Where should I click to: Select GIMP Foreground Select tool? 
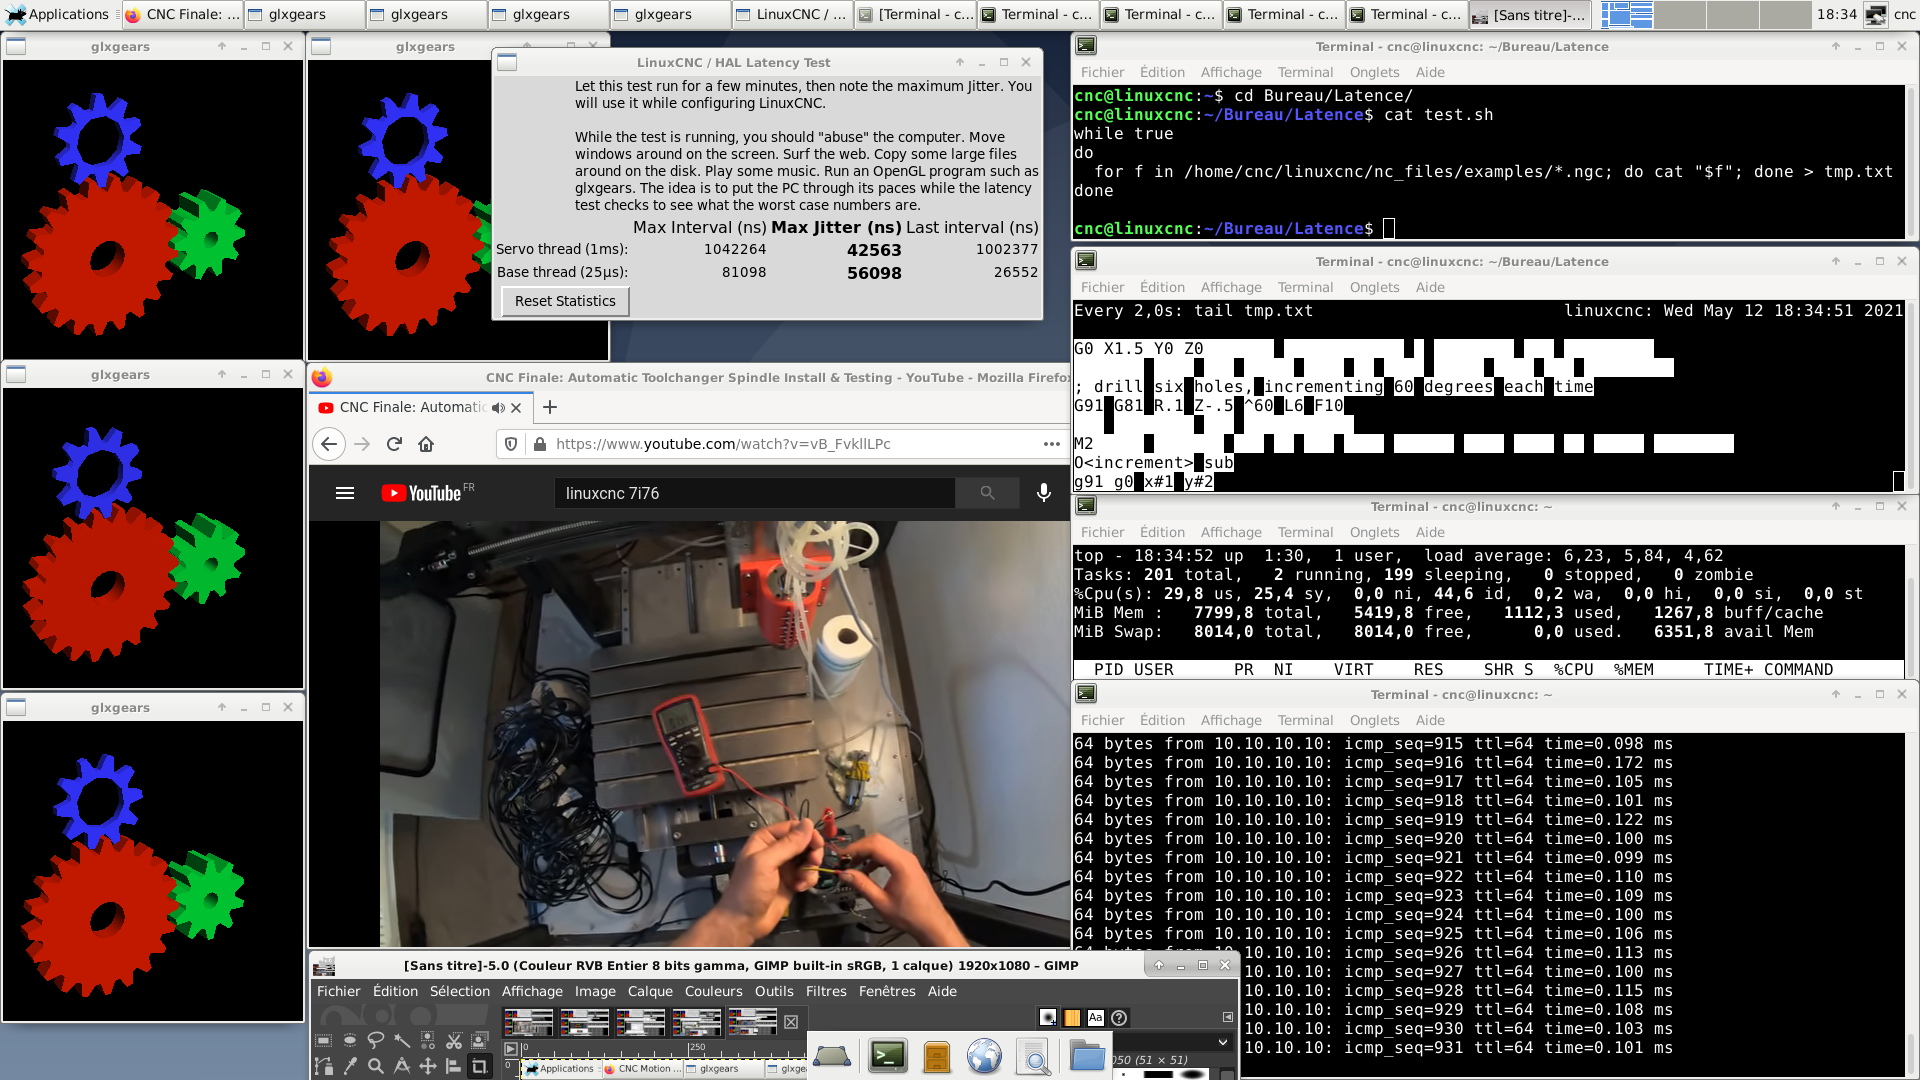click(480, 1040)
